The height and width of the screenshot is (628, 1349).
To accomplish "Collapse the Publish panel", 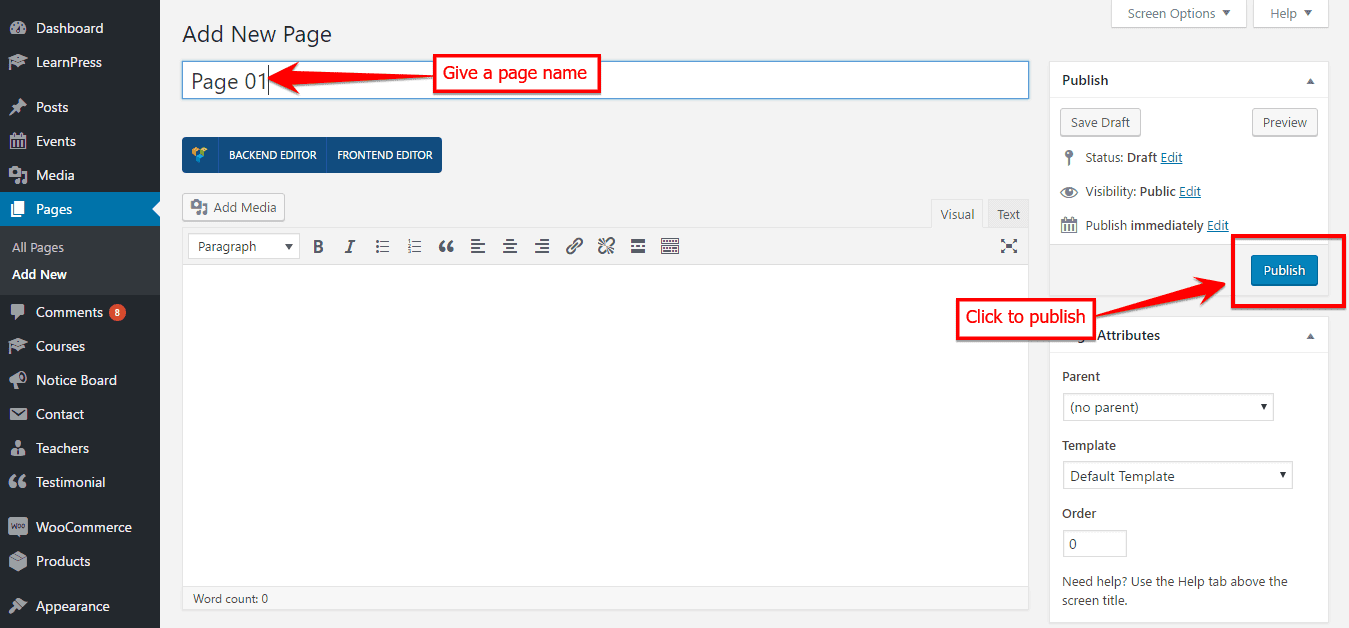I will 1310,81.
